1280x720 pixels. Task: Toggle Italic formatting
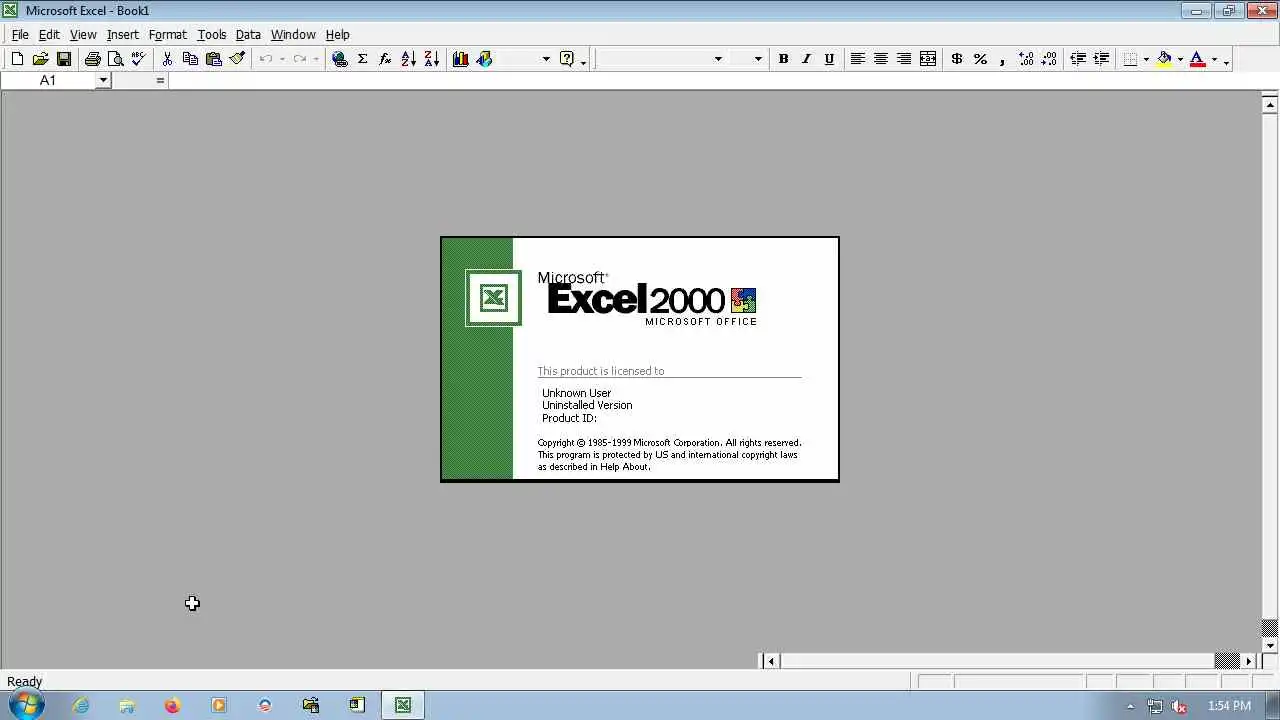[806, 59]
